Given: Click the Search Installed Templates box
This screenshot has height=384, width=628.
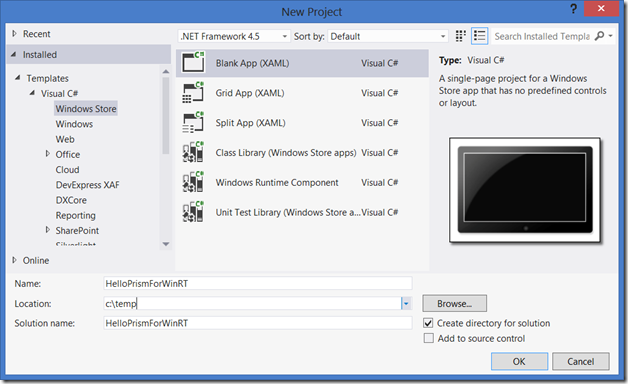Looking at the screenshot, I should click(x=542, y=36).
